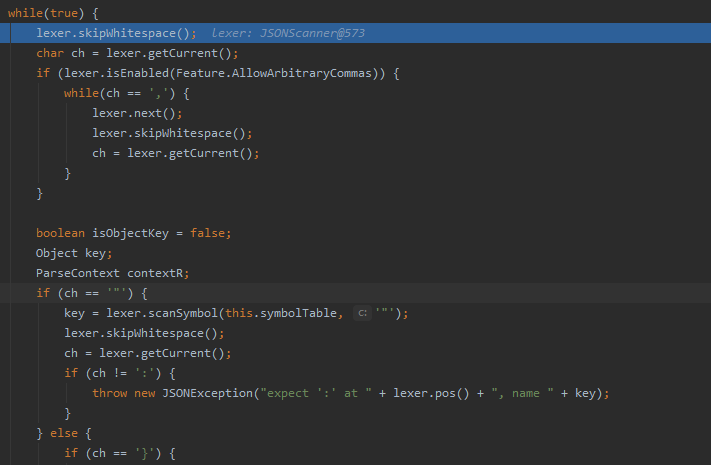Click 'Feature.AllowArbitraryCommas' in the if statement

[x=273, y=73]
